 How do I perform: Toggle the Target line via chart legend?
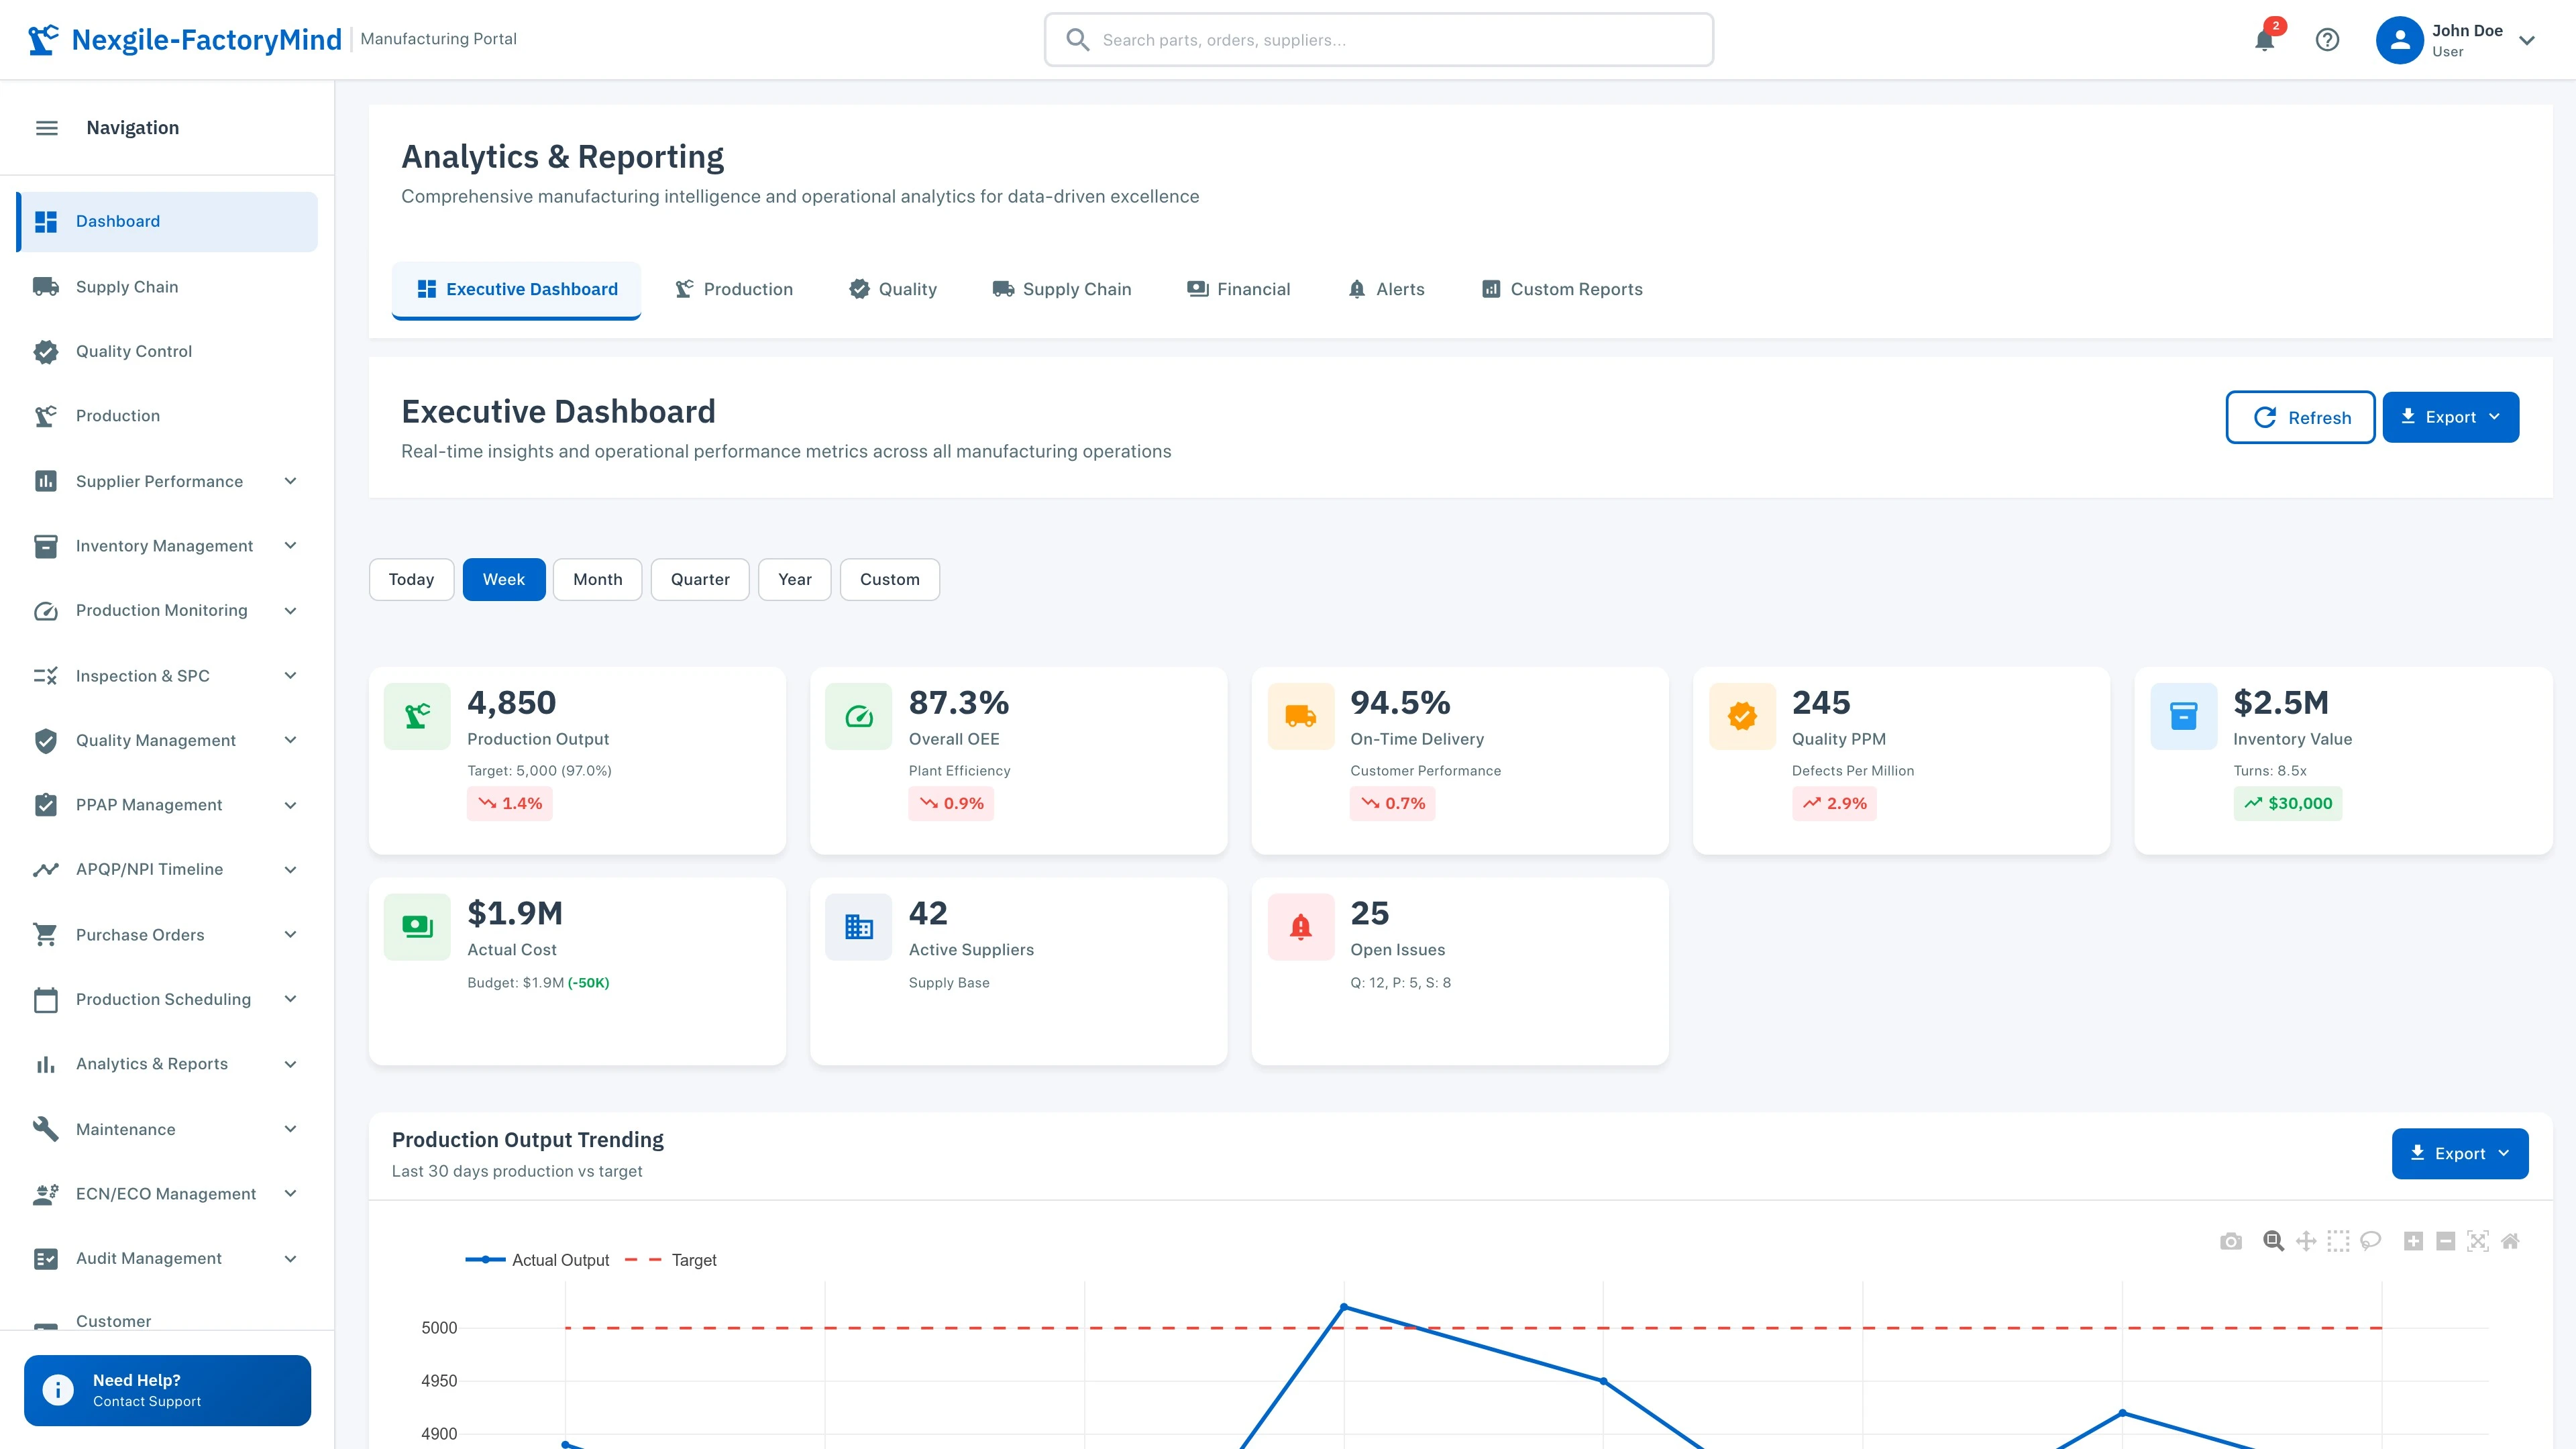coord(694,1260)
